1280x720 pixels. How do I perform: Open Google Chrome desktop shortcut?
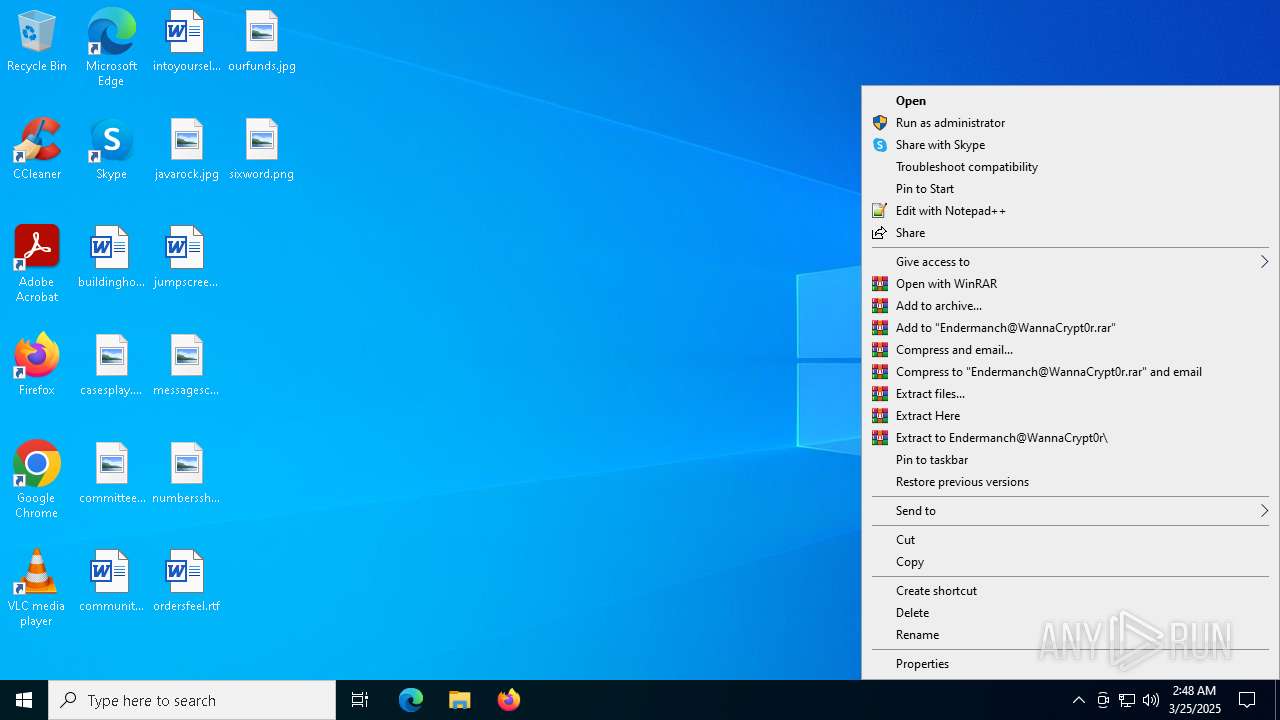(x=37, y=480)
